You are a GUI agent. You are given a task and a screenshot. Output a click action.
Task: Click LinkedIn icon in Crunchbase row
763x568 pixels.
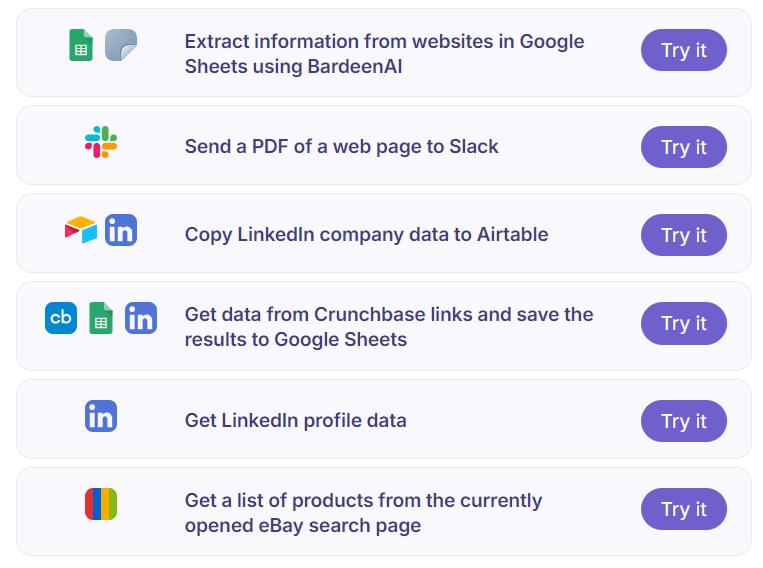pos(141,318)
